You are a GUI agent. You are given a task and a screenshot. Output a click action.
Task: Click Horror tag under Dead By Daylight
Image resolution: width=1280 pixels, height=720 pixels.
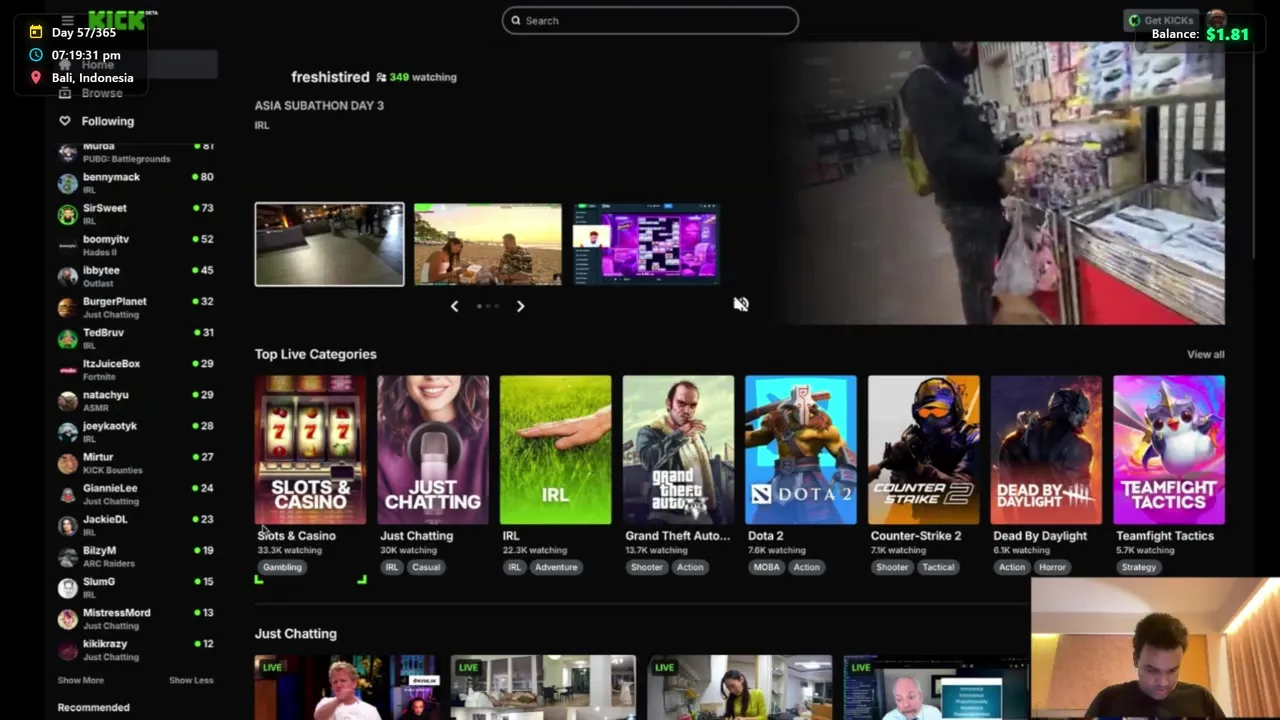click(x=1052, y=567)
